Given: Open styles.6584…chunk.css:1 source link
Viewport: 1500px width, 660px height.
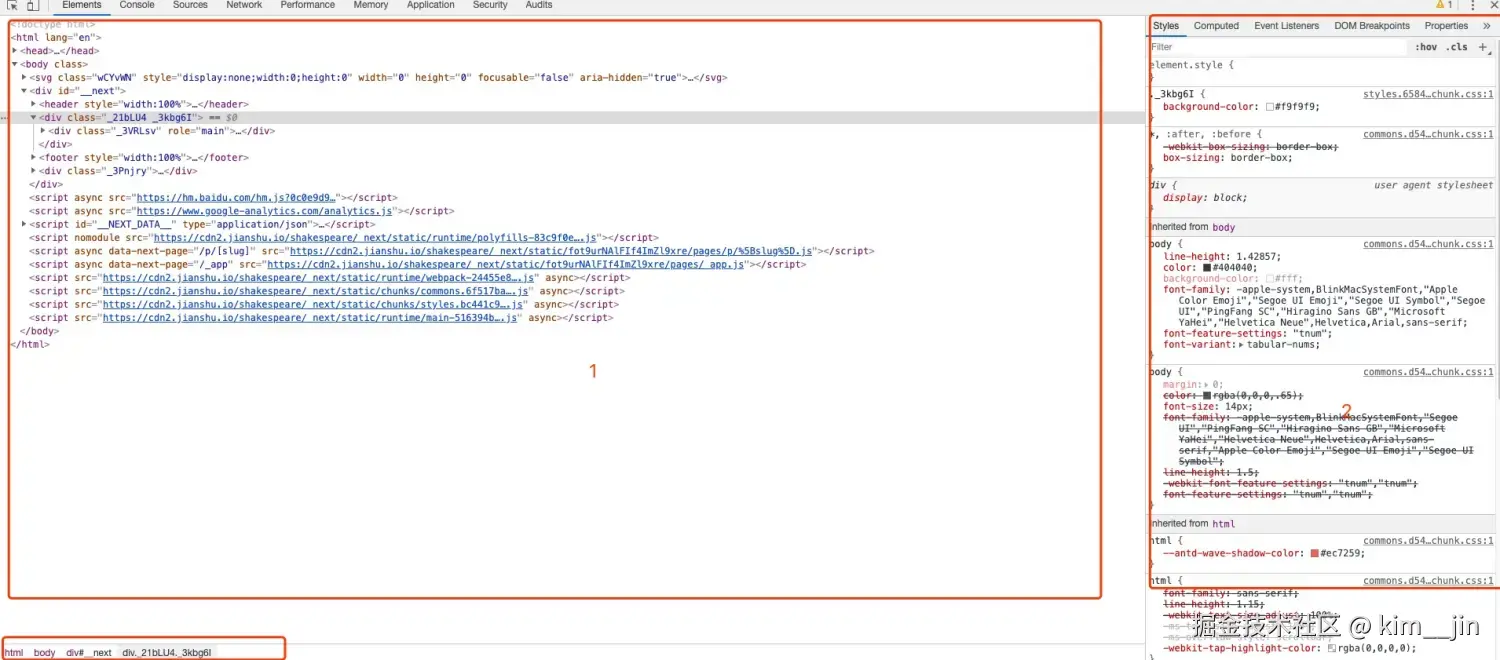Looking at the screenshot, I should click(x=1428, y=95).
